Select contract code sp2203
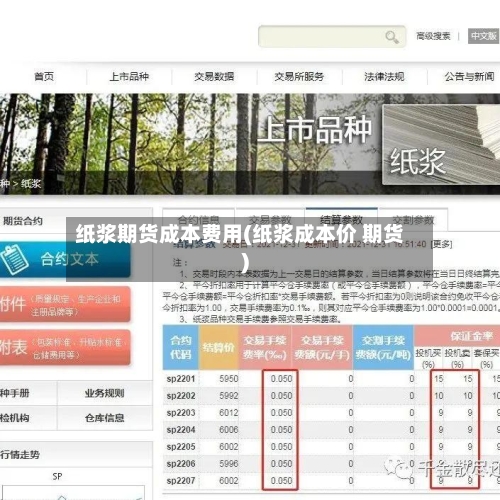 coord(181,413)
